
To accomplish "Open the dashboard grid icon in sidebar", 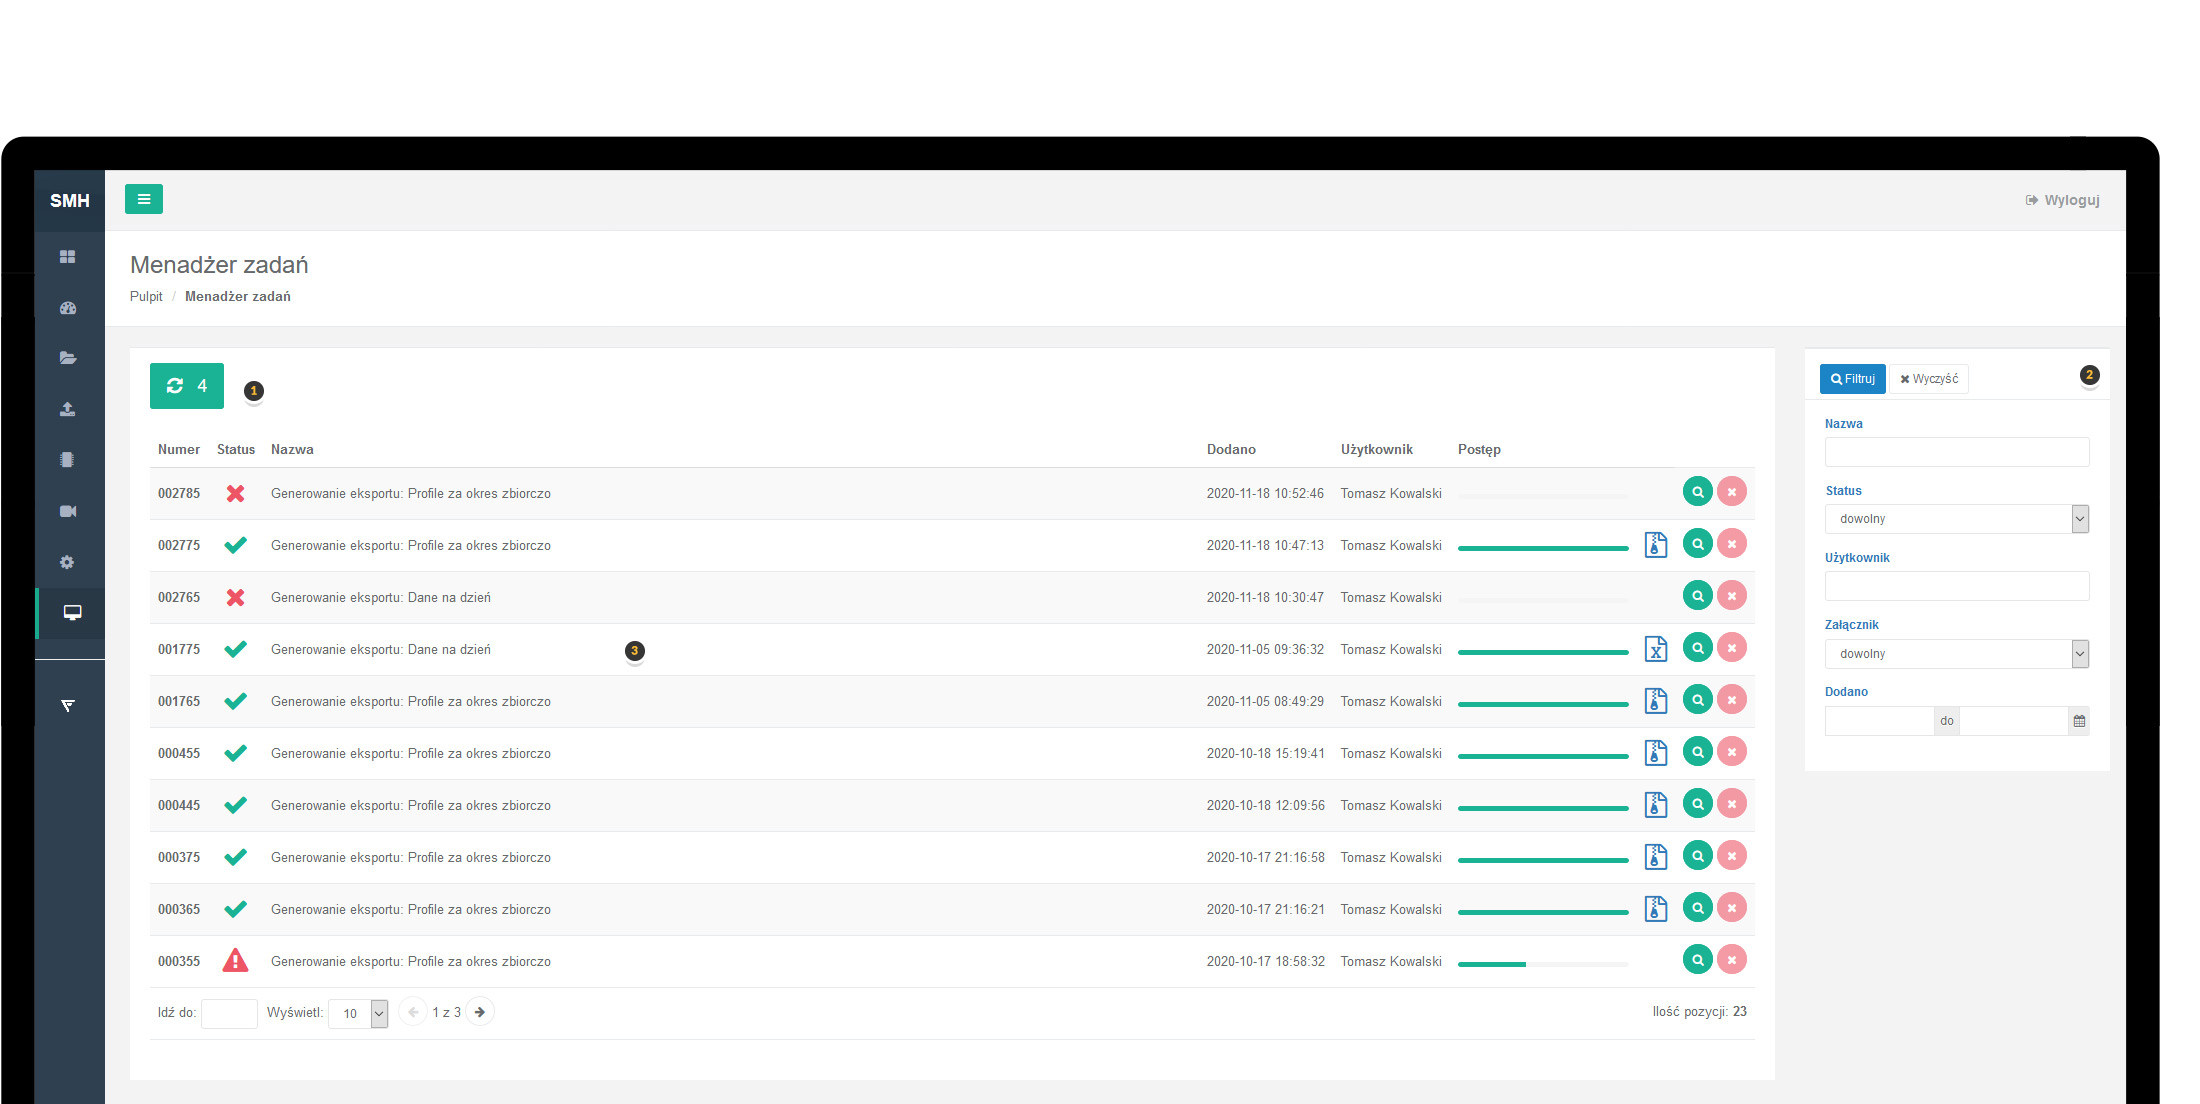I will (x=68, y=257).
